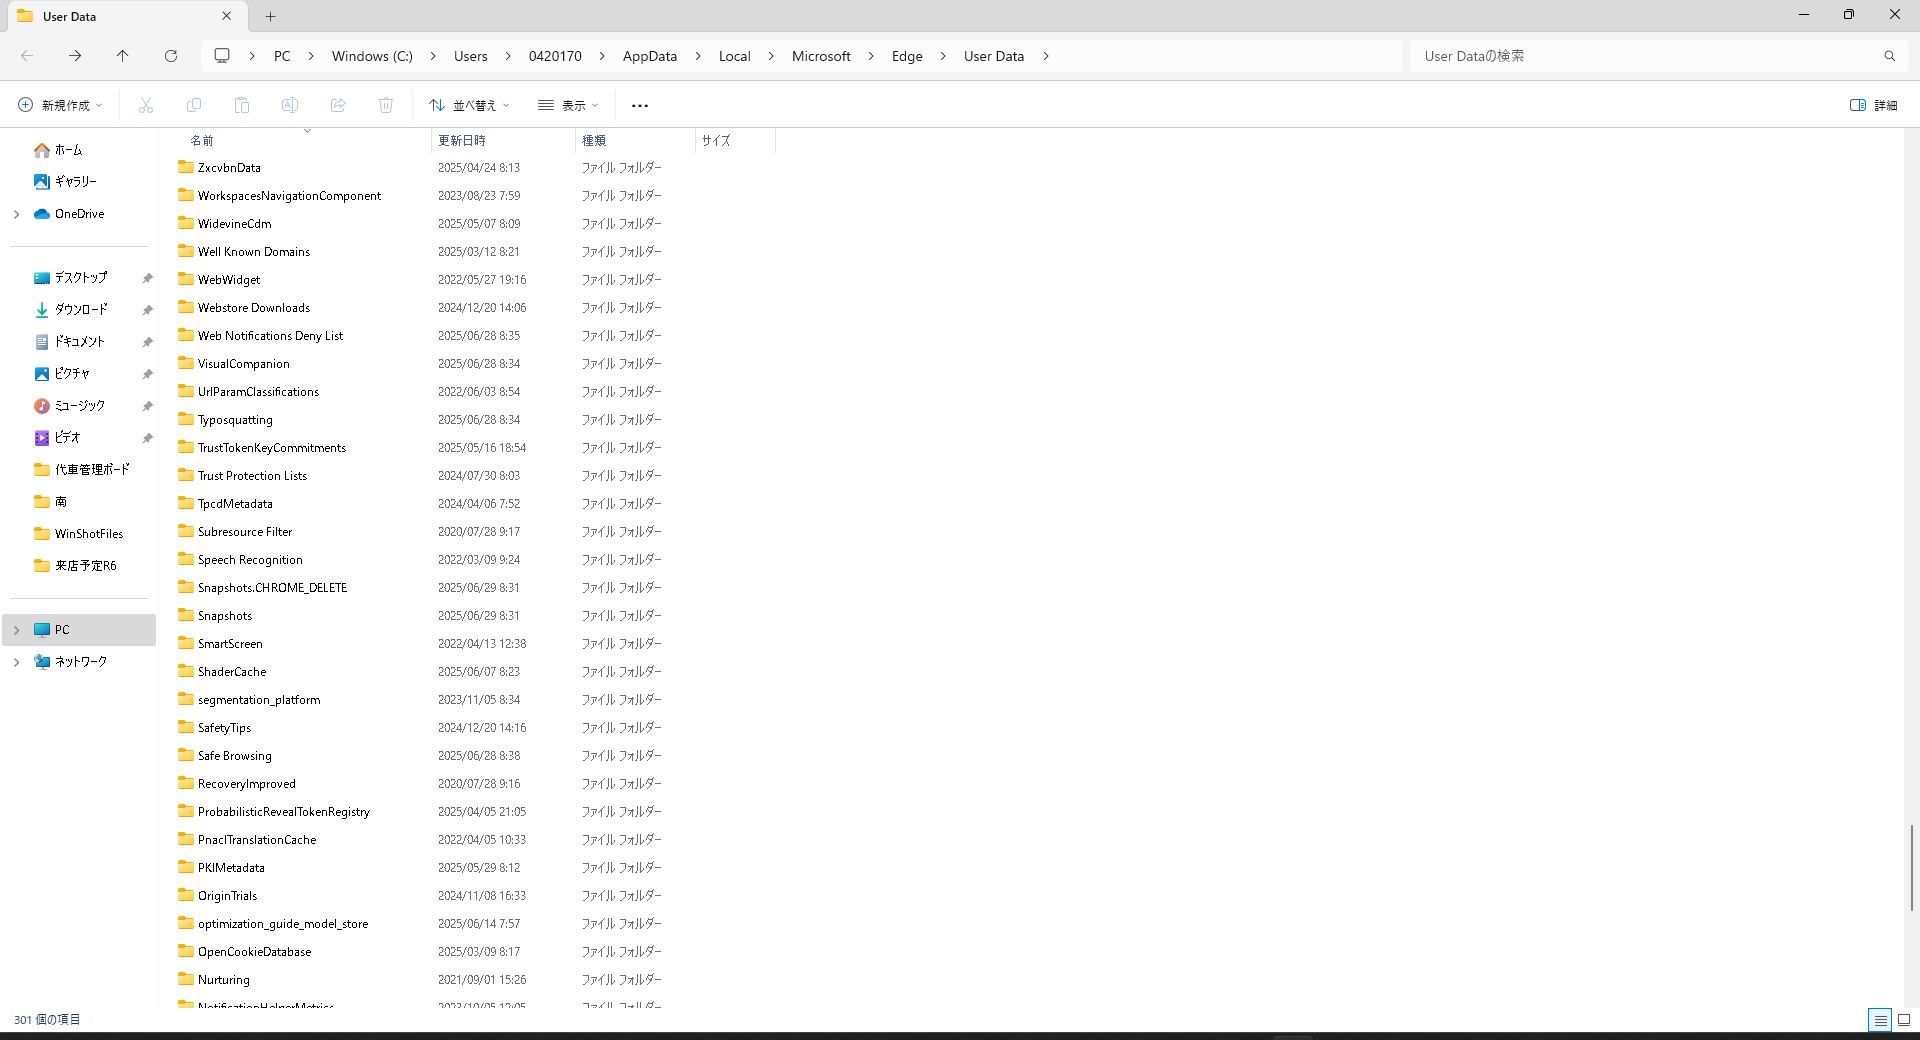
Task: Click the folder icon of WidevineCdm
Action: (186, 223)
